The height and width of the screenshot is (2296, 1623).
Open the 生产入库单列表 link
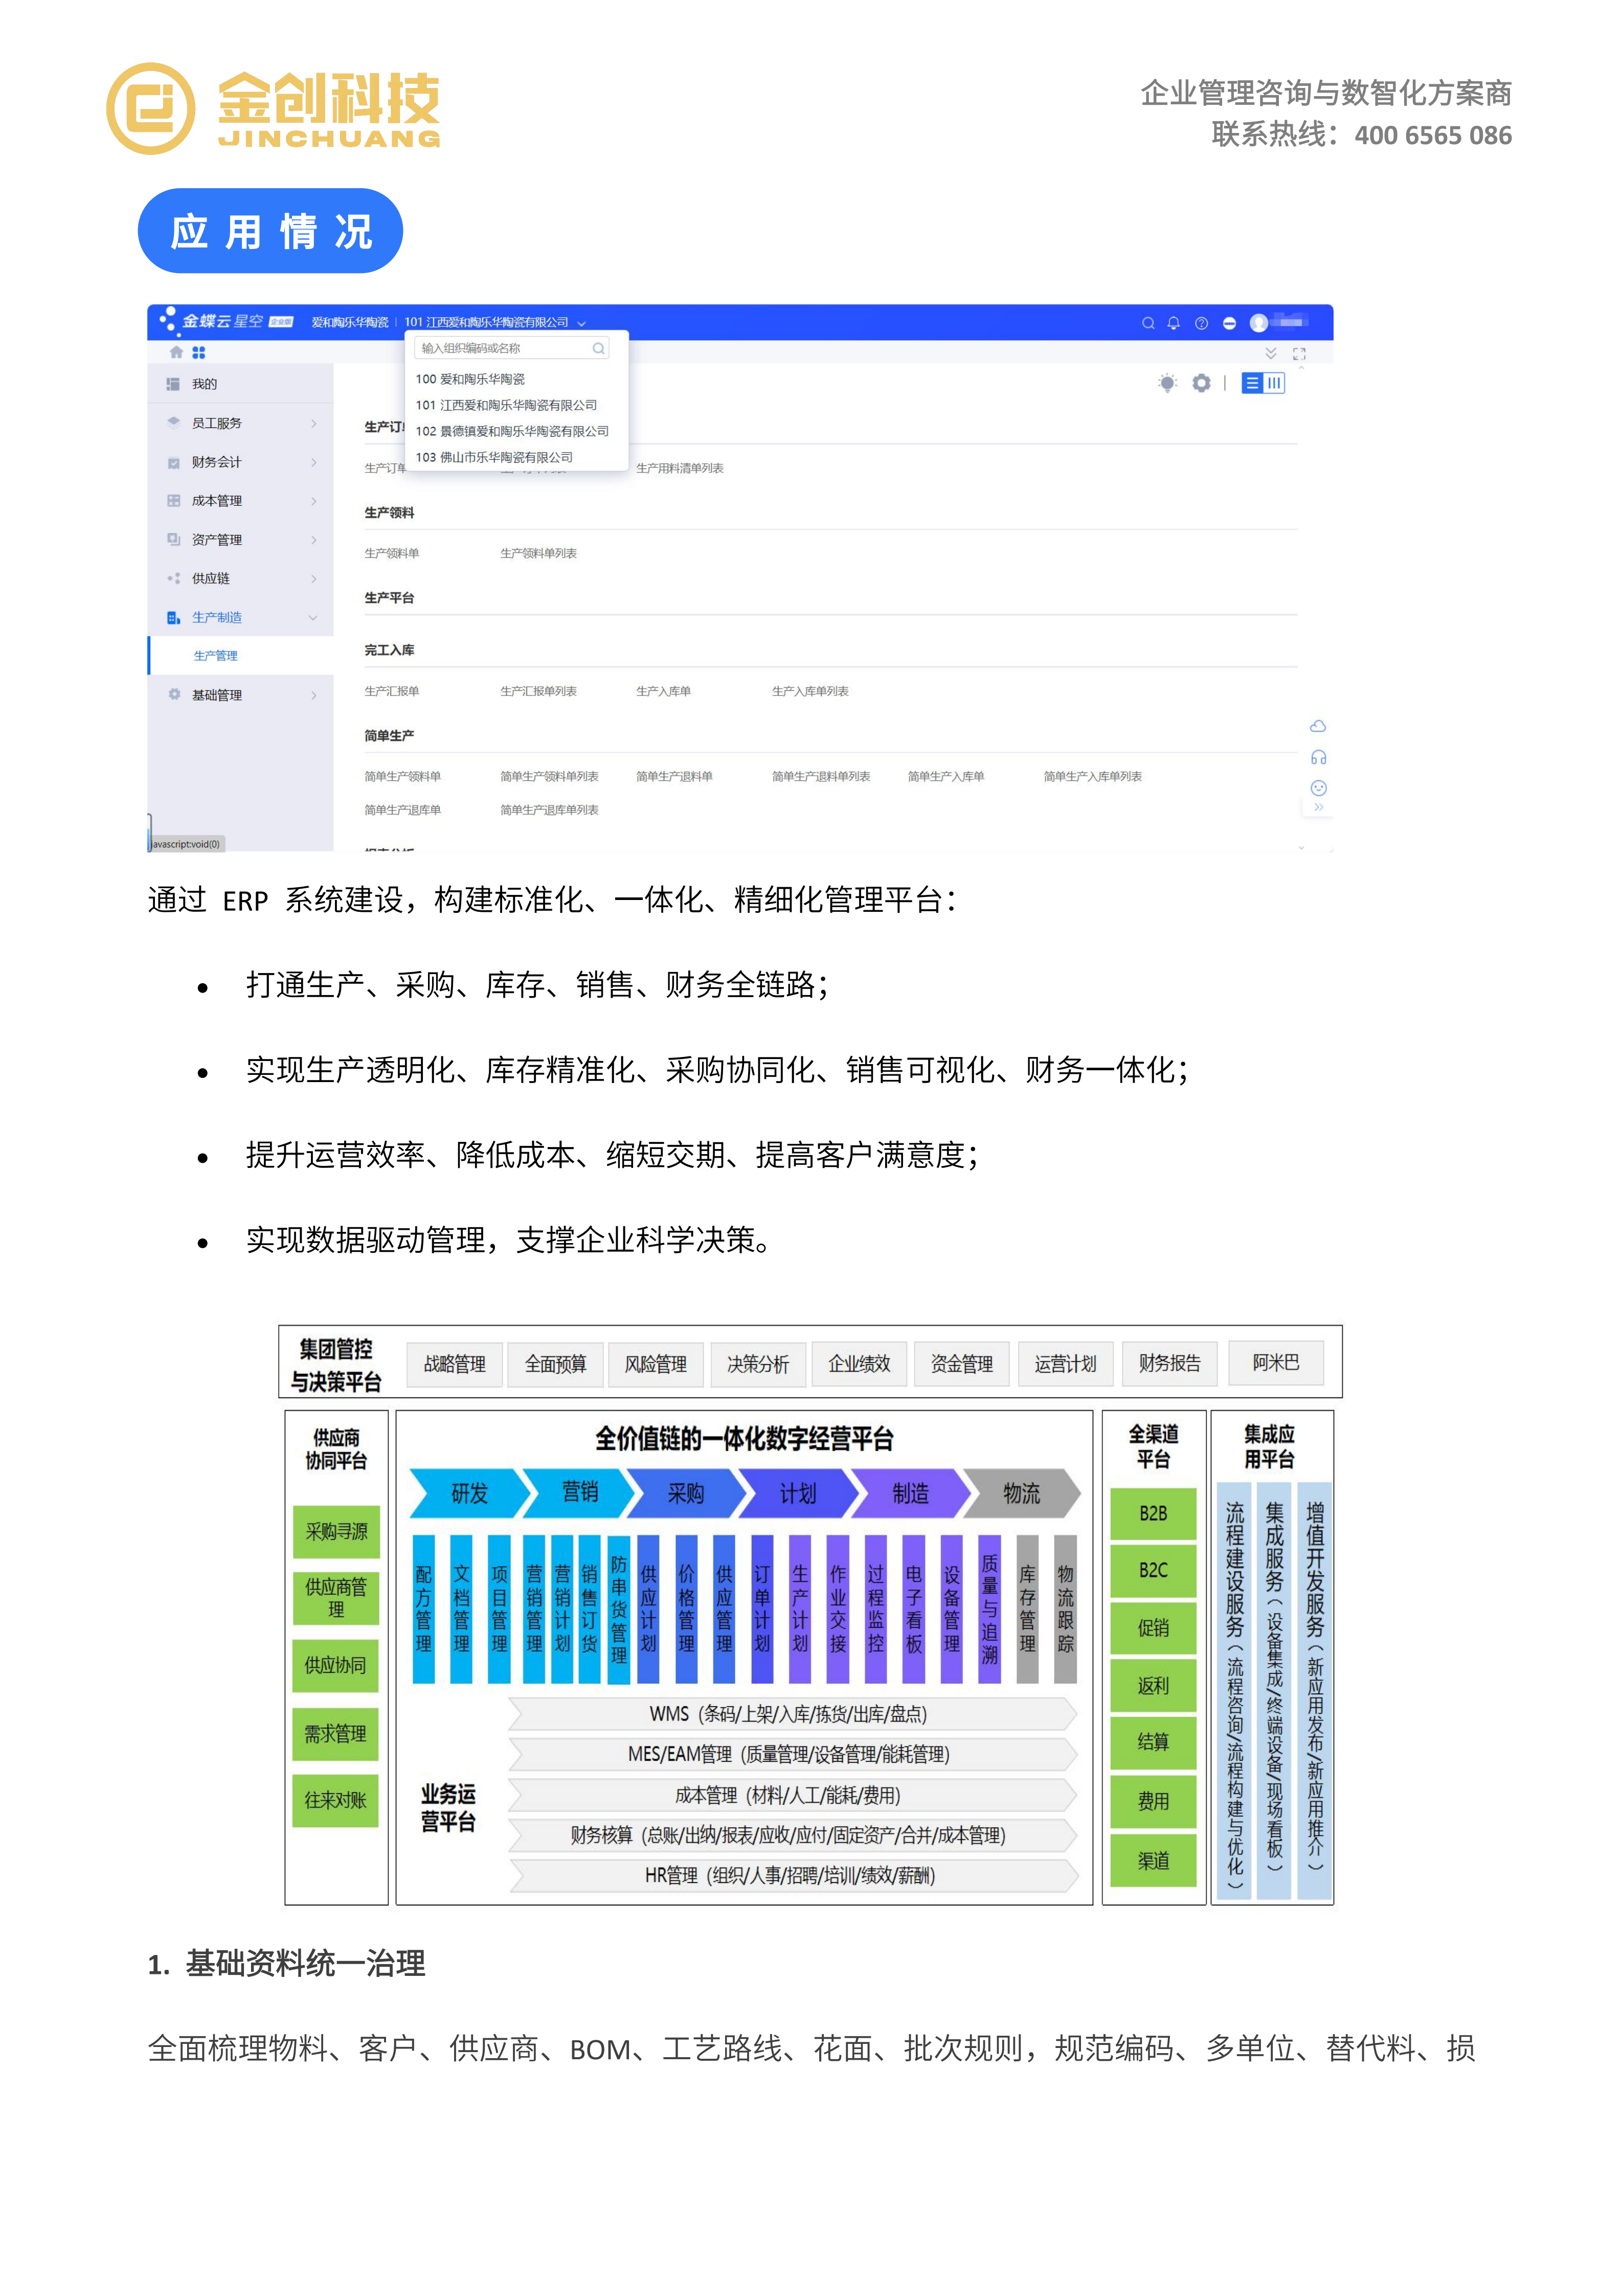tap(810, 691)
